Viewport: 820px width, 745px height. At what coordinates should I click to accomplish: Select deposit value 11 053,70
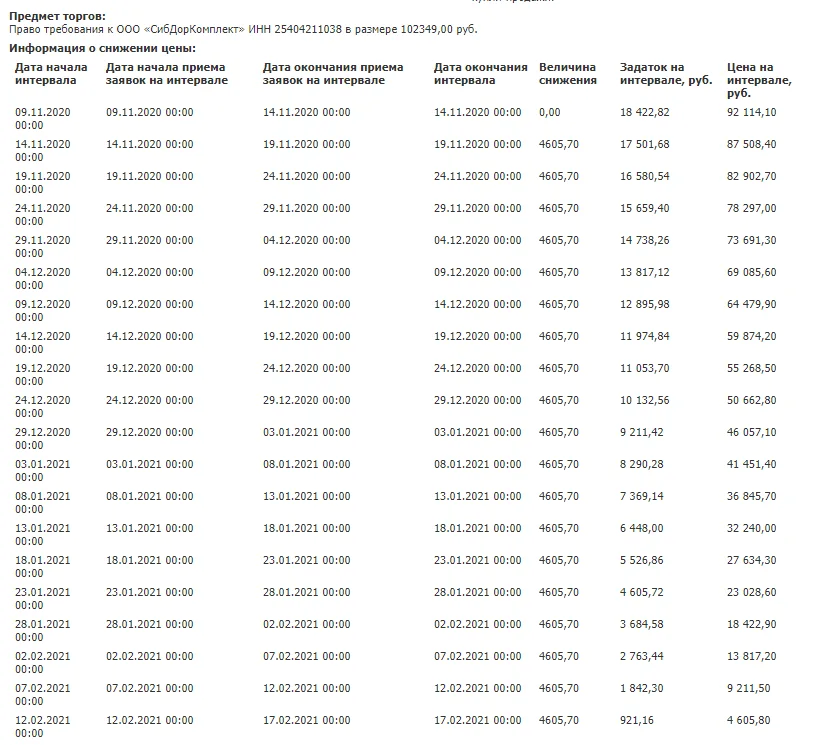(644, 368)
